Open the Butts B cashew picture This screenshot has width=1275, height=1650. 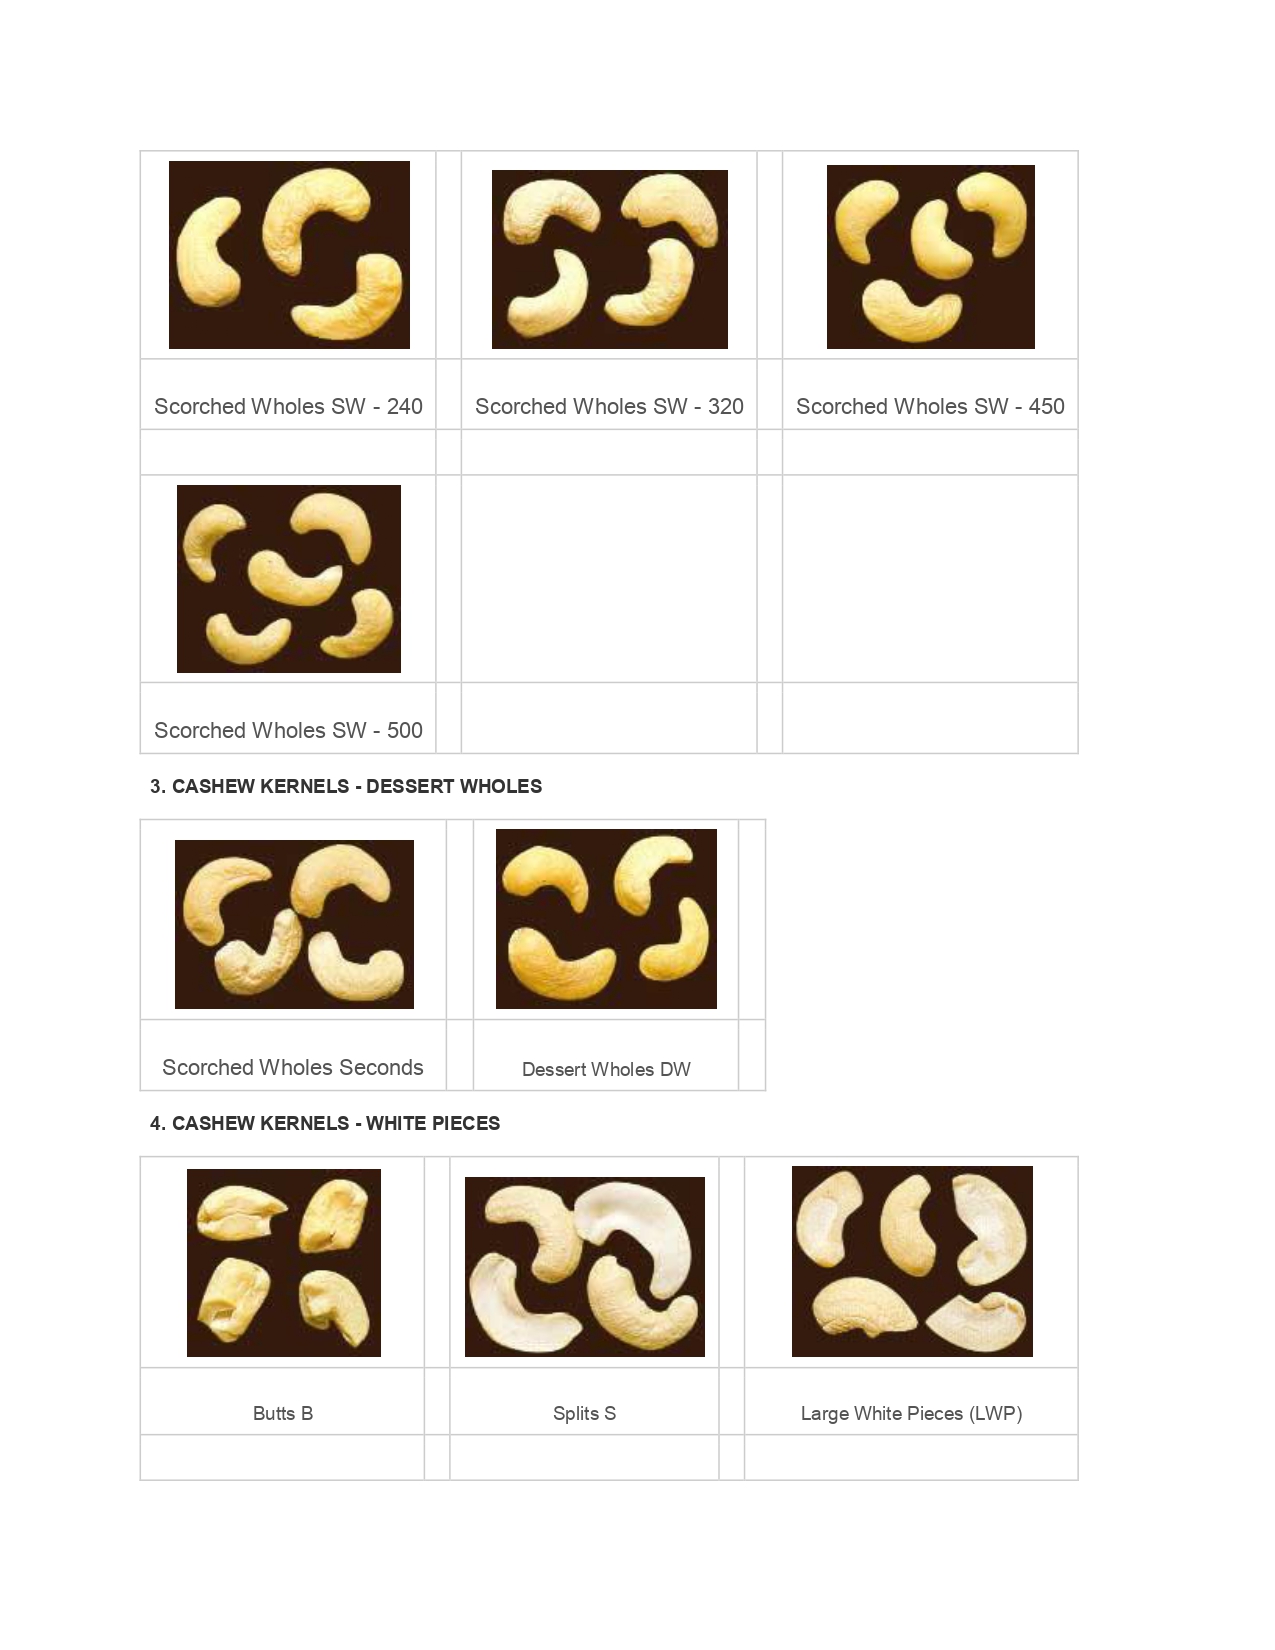284,1263
